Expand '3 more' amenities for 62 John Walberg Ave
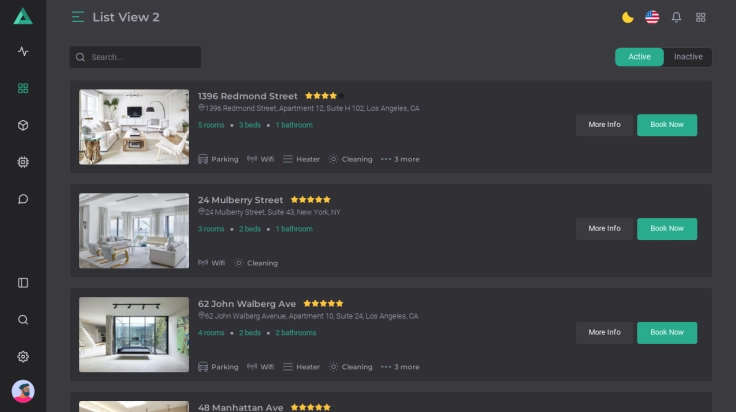This screenshot has width=736, height=412. click(x=400, y=367)
